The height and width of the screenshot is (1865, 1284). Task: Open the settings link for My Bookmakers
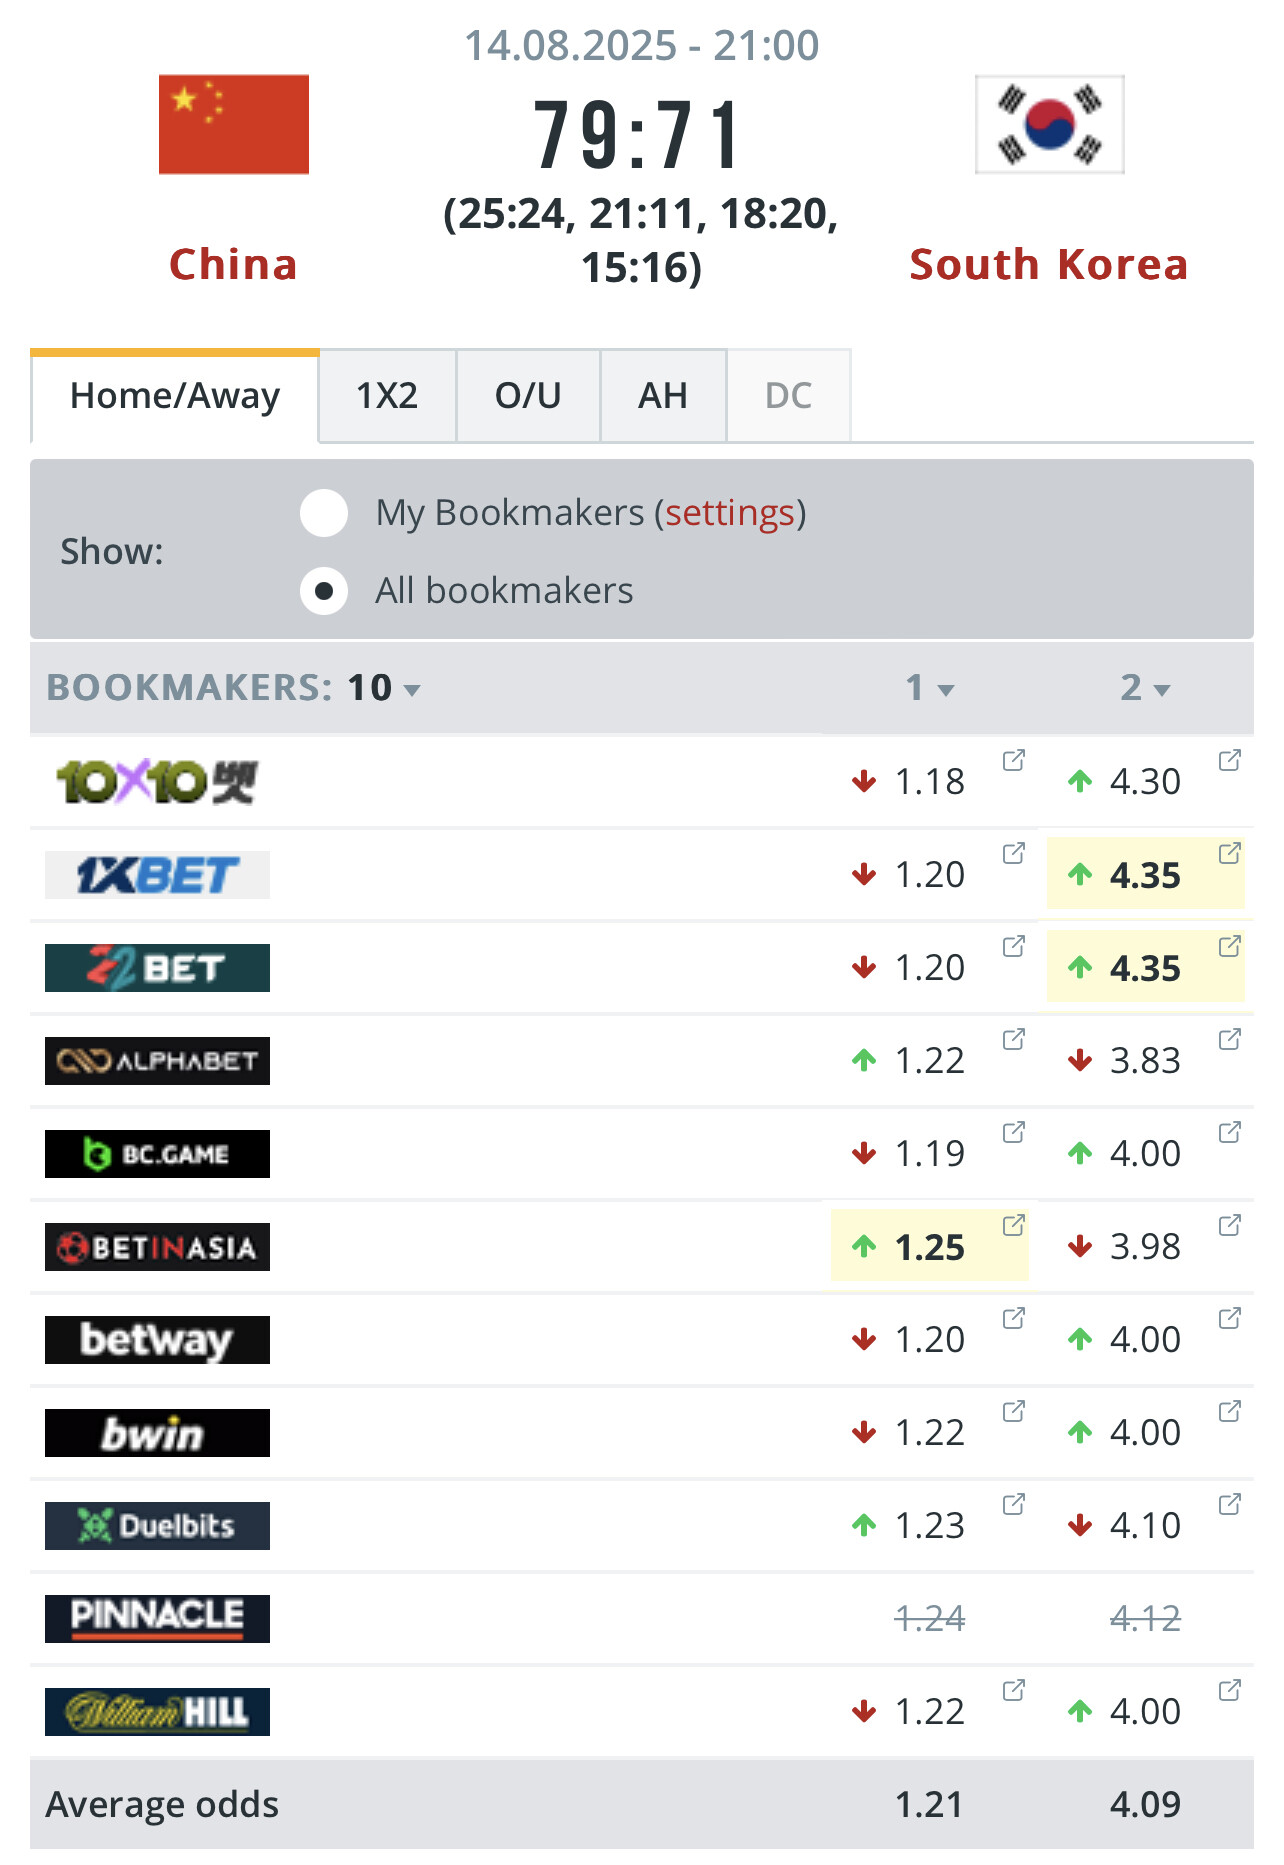coord(729,513)
